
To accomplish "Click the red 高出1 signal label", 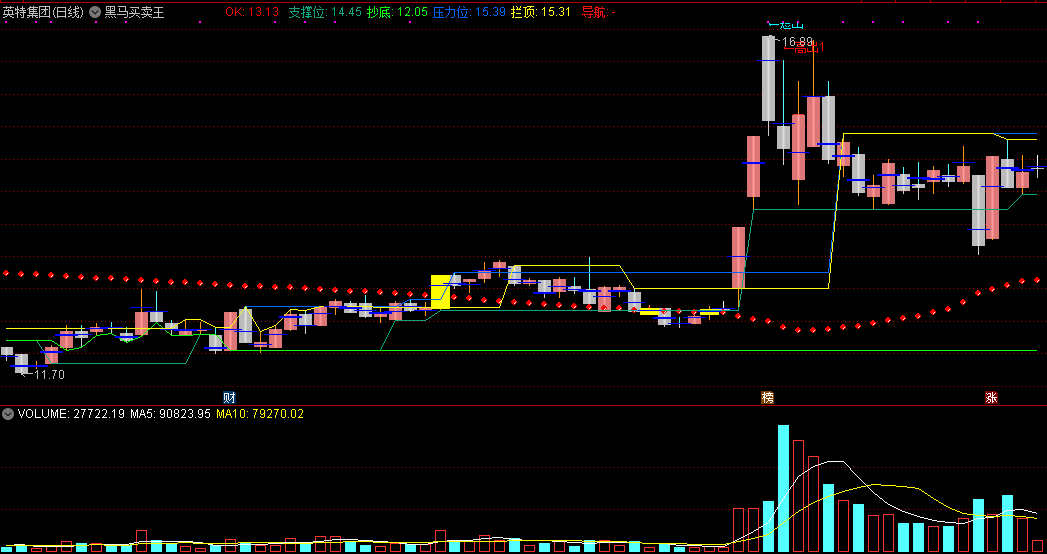I will pos(805,47).
